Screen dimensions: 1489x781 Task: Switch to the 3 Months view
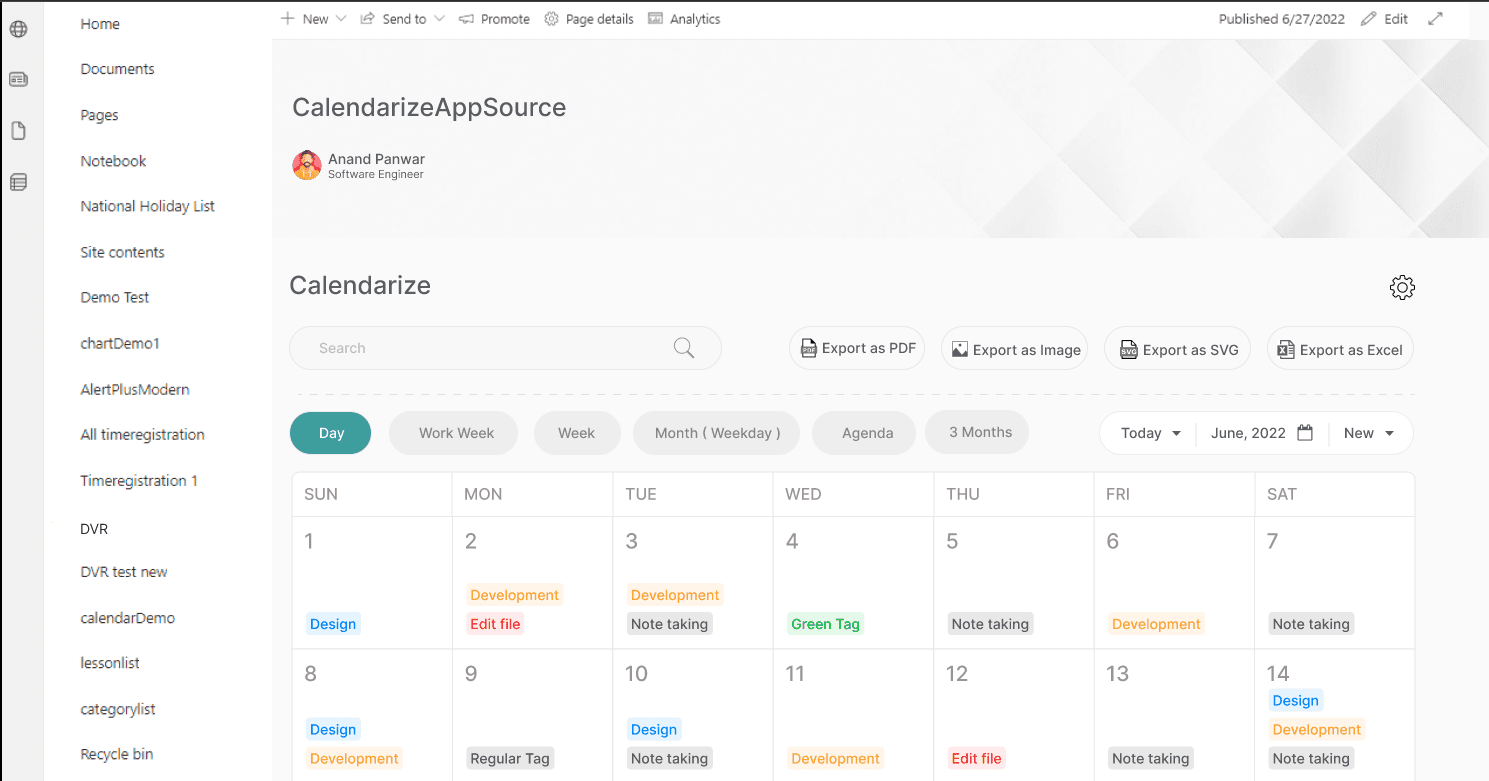click(980, 432)
